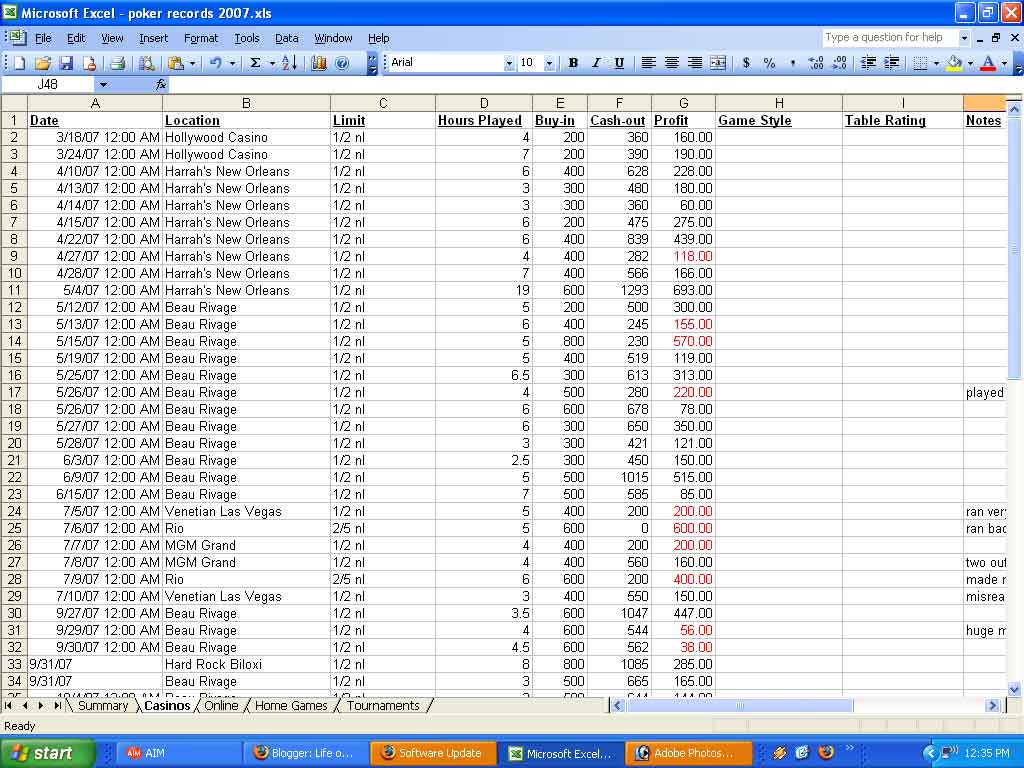Open the File menu
Image resolution: width=1024 pixels, height=768 pixels.
click(x=43, y=39)
